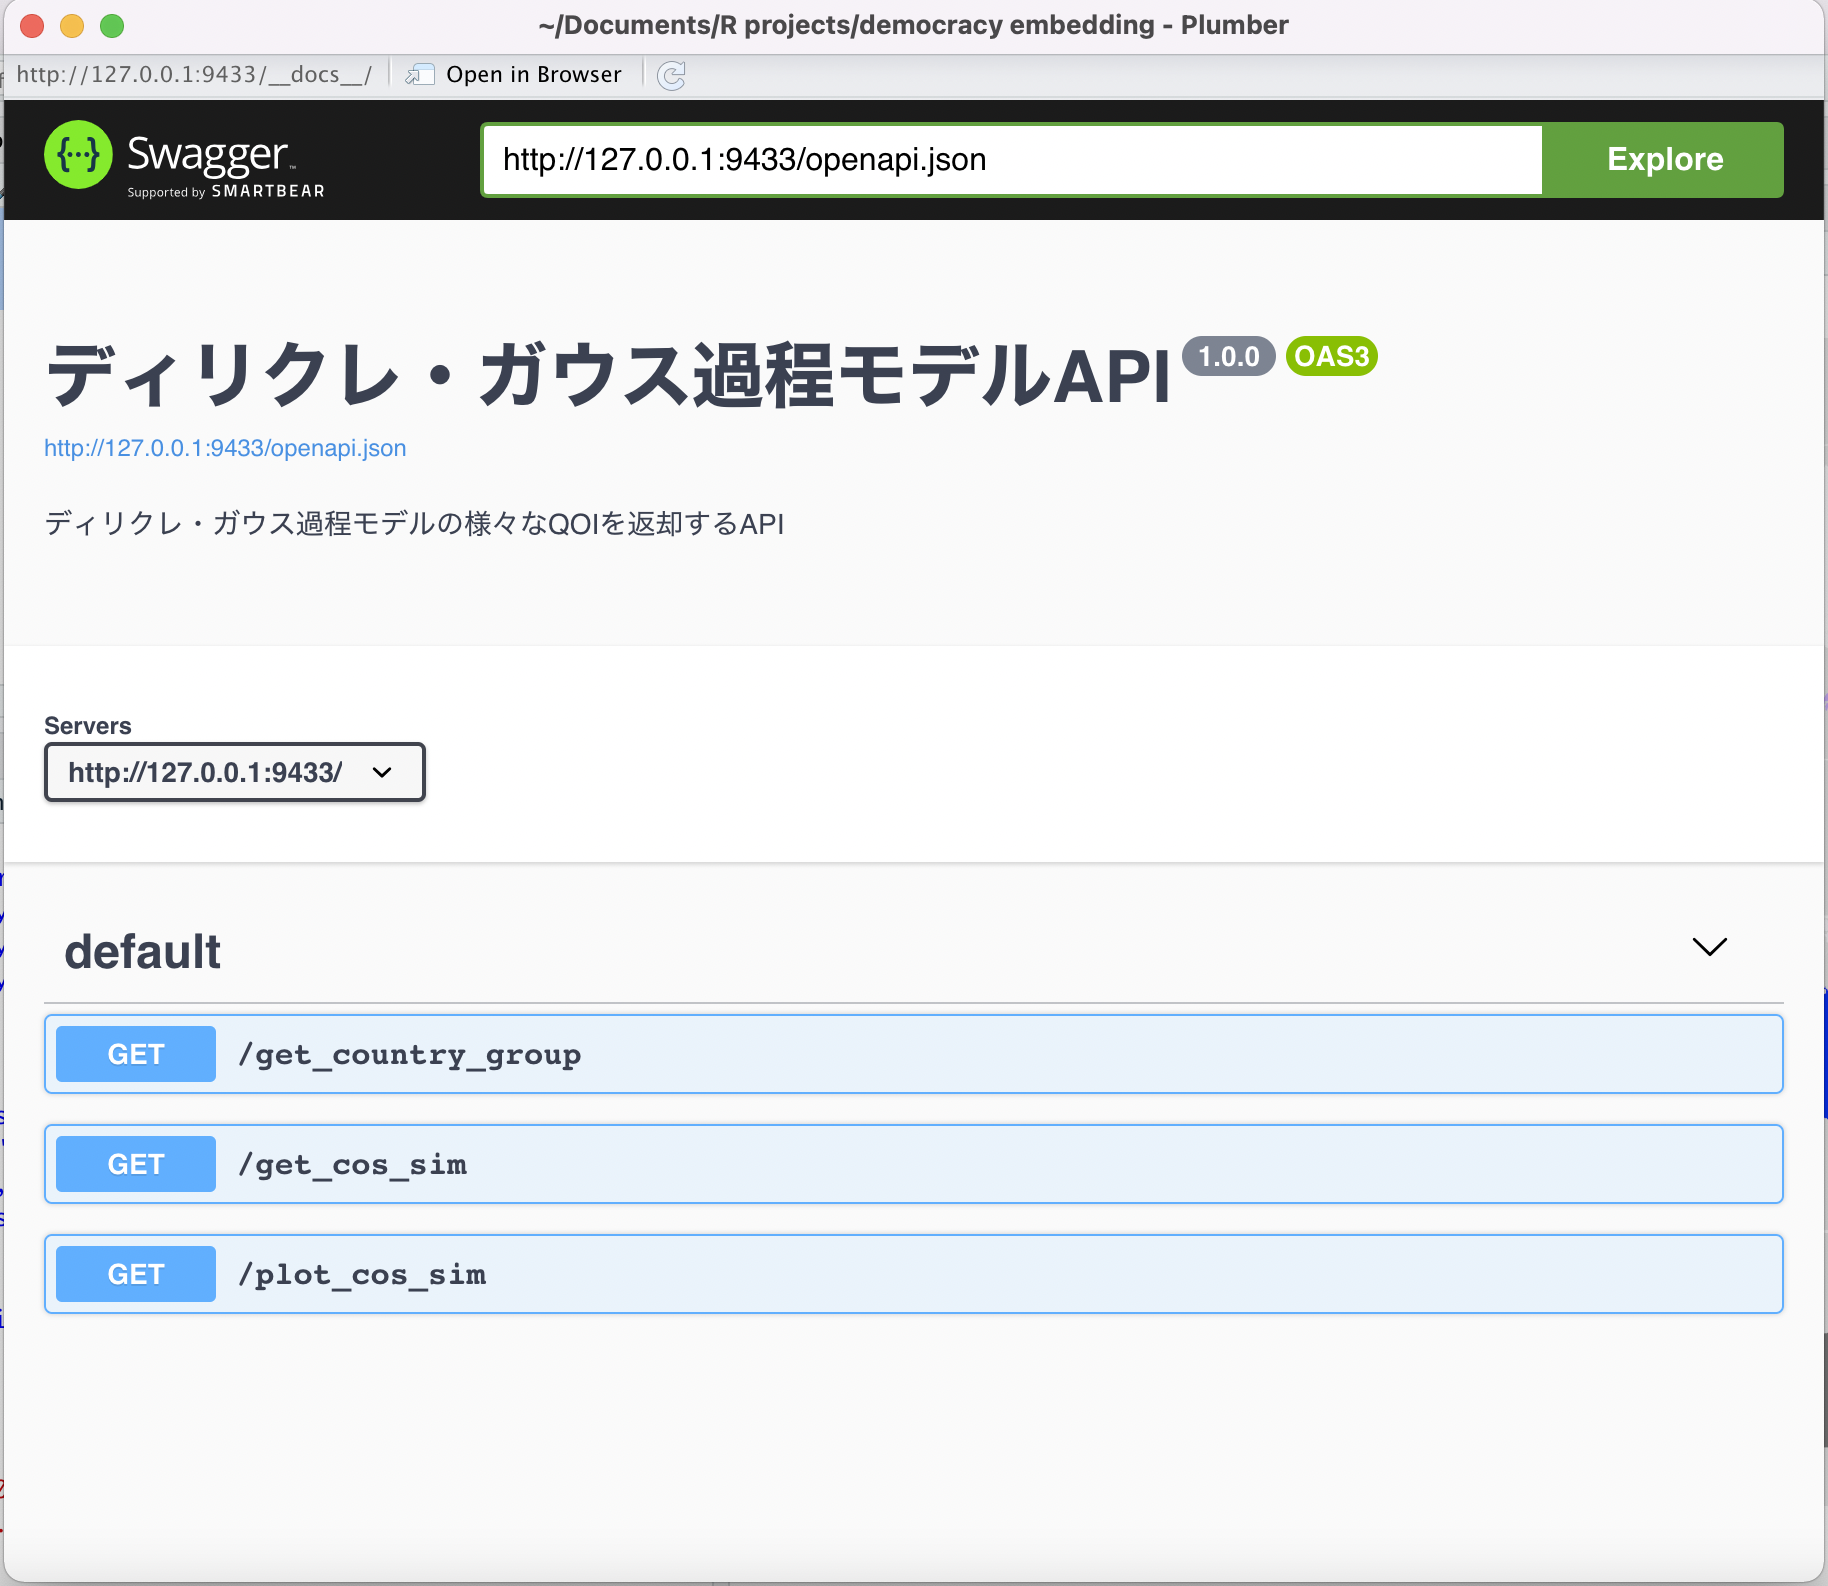
Task: Click the viewer address http://127.0.0.1:9433/__docs__/
Action: [194, 75]
